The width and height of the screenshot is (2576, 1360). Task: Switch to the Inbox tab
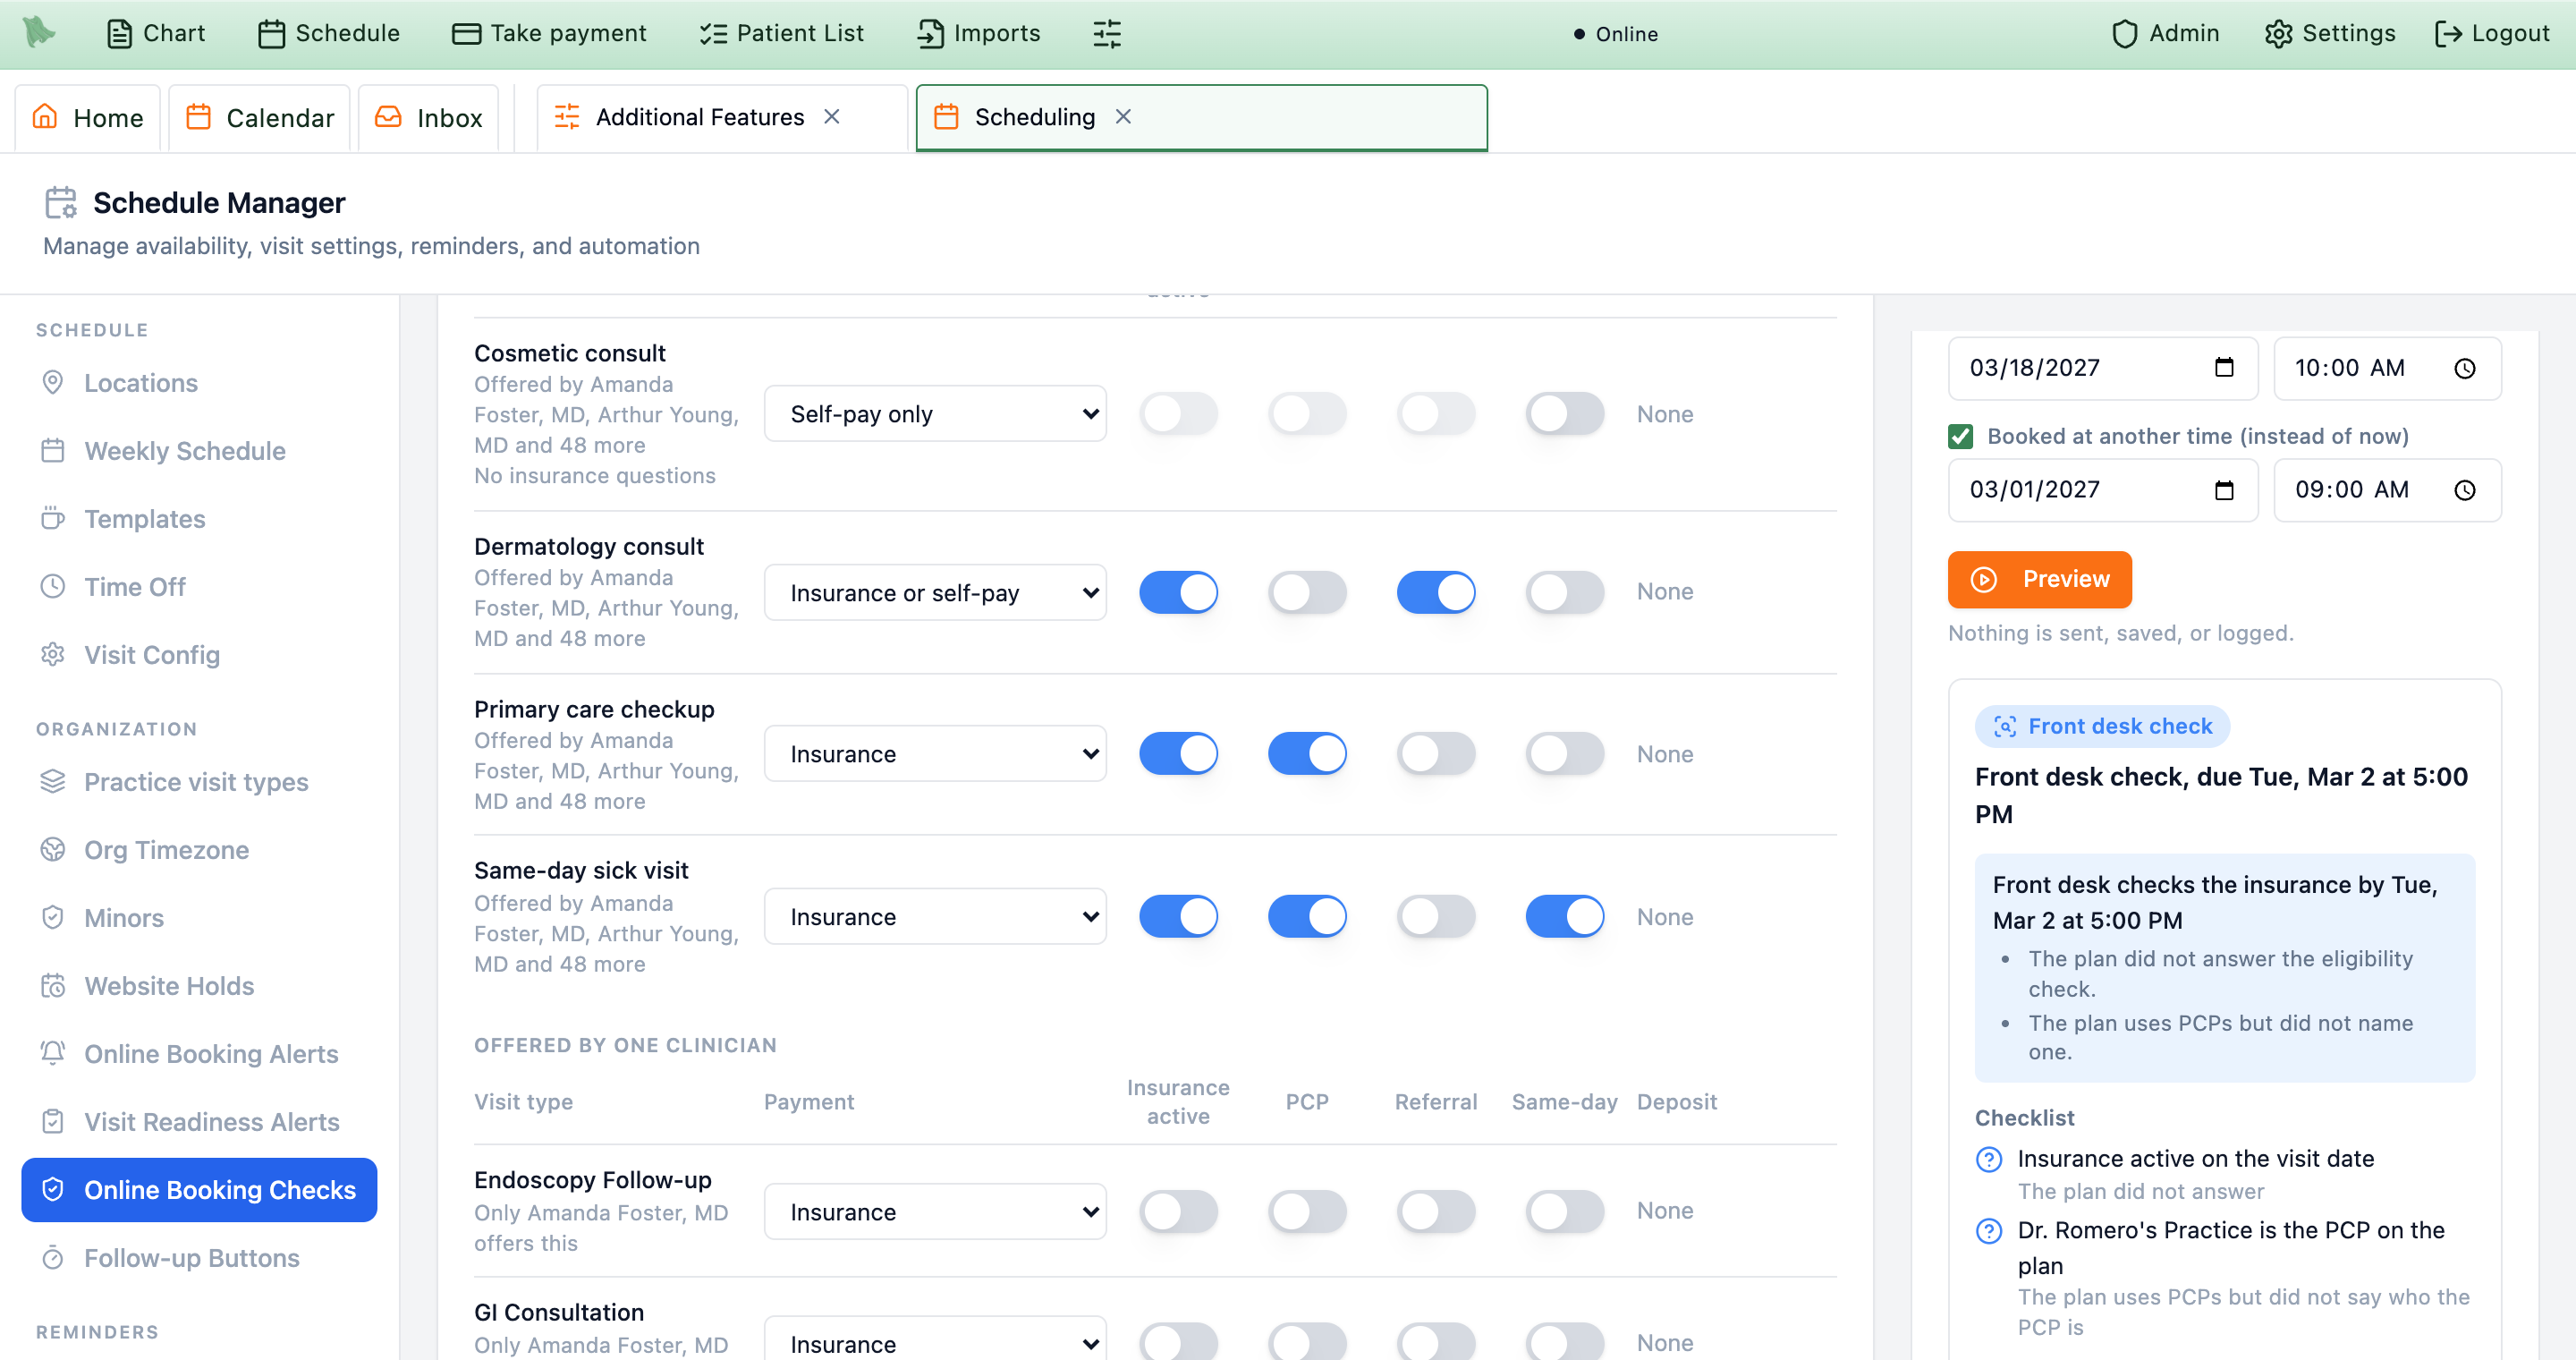click(x=429, y=118)
